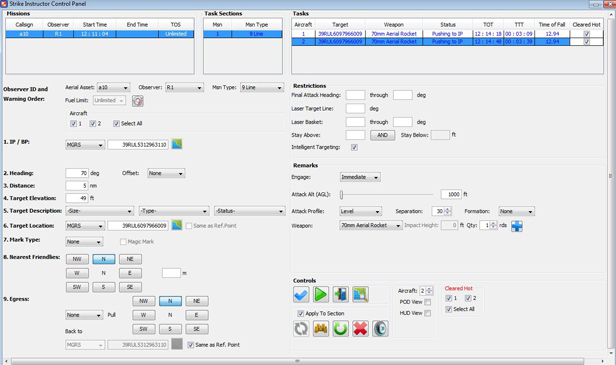
Task: Open the Weapon dropdown showing 70mm Aerial Rocket
Action: (x=370, y=225)
